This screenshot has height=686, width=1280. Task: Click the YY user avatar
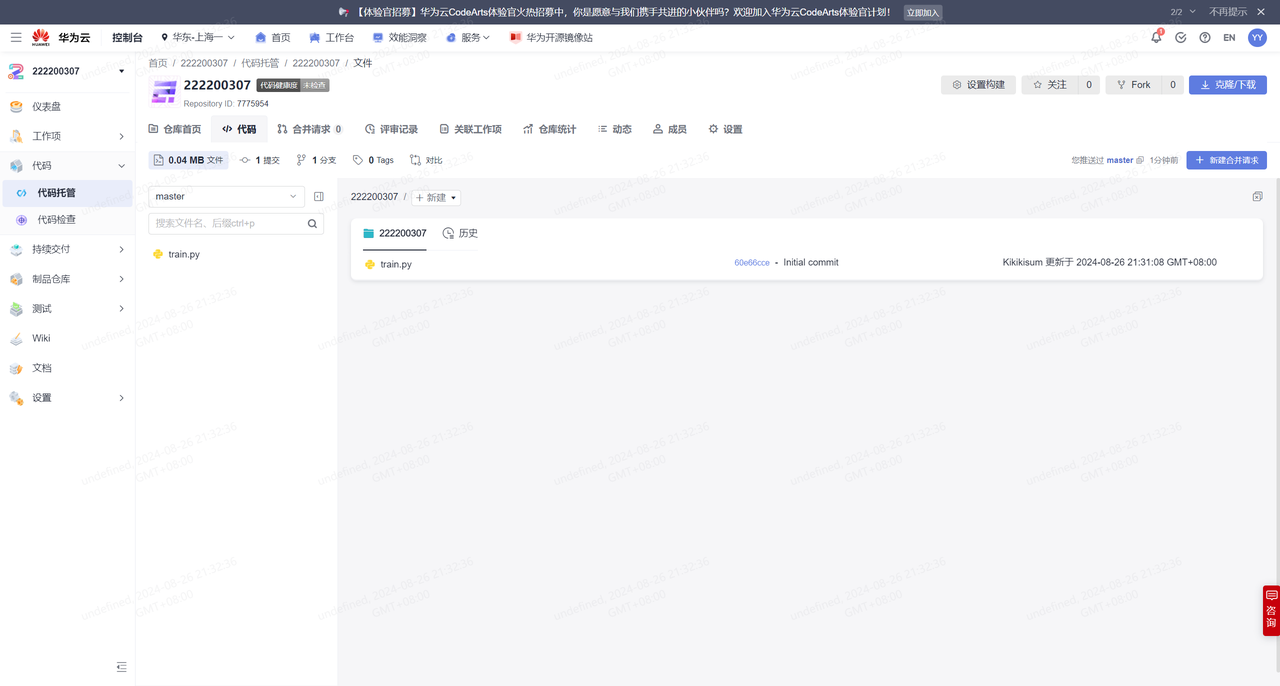click(x=1257, y=37)
